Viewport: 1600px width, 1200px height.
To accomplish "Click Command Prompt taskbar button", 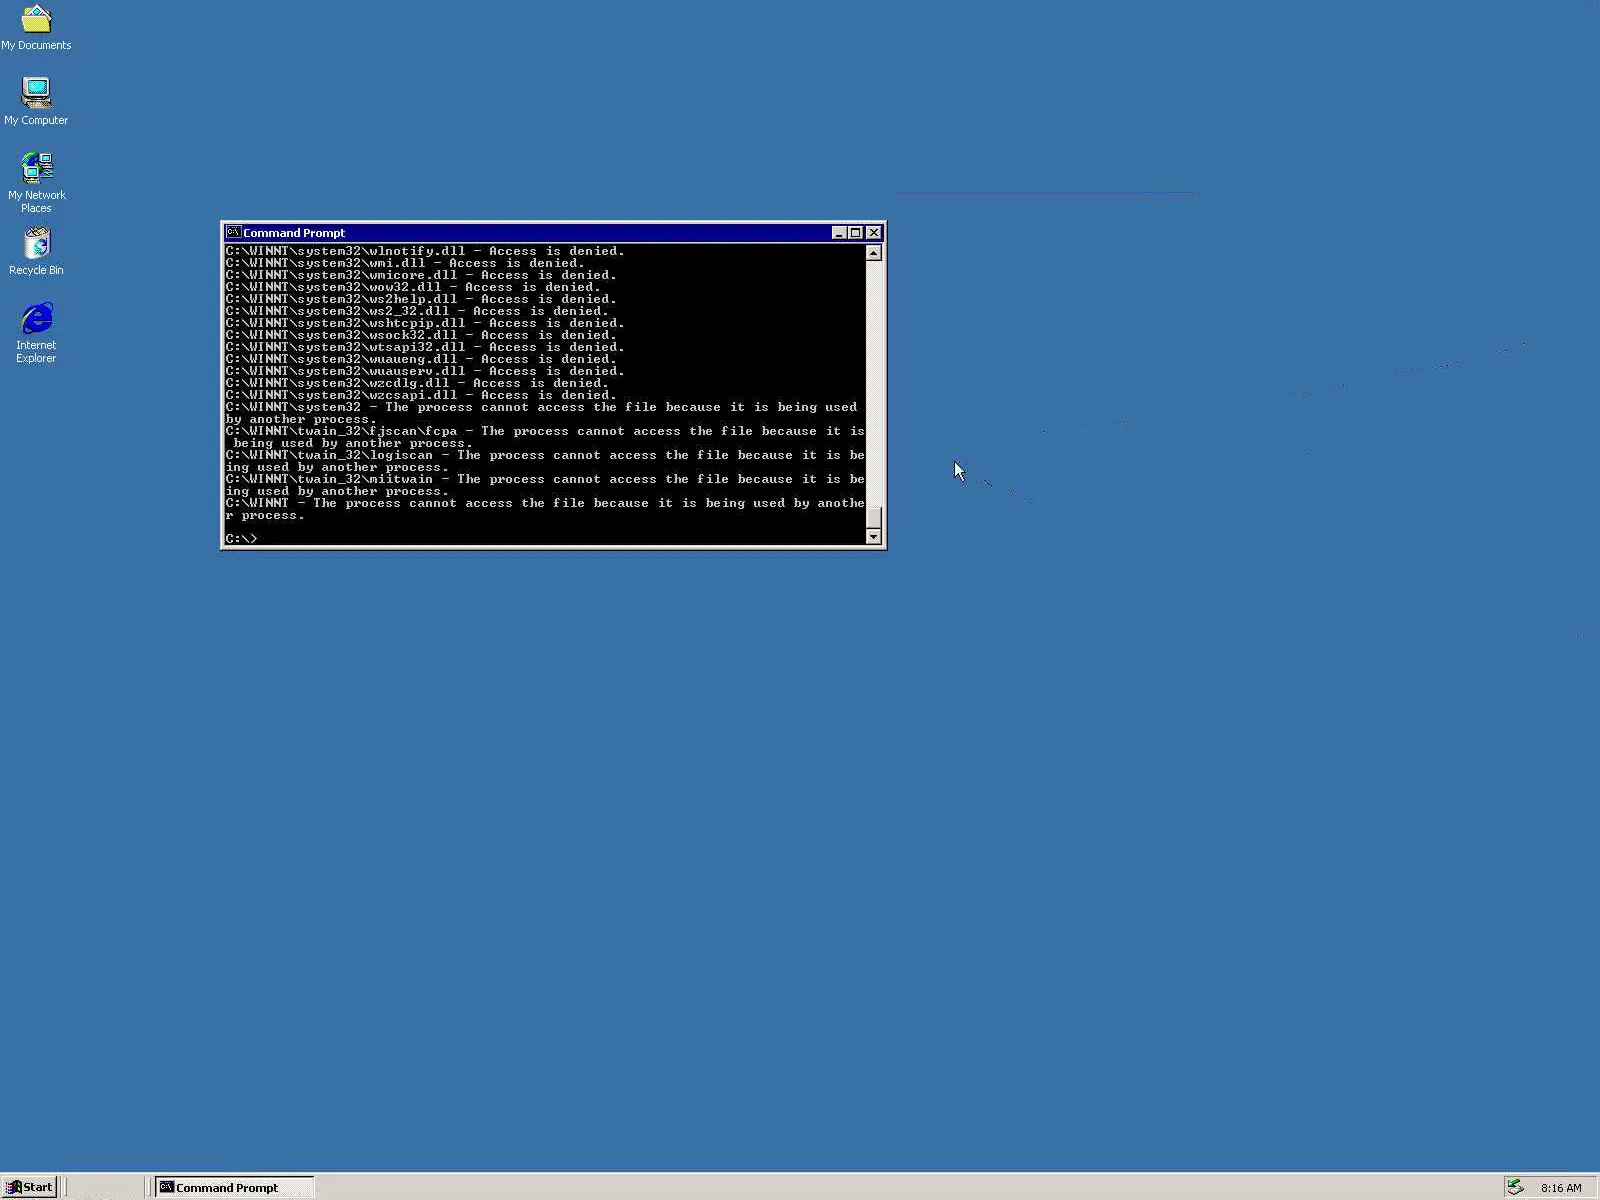I will (x=234, y=1187).
